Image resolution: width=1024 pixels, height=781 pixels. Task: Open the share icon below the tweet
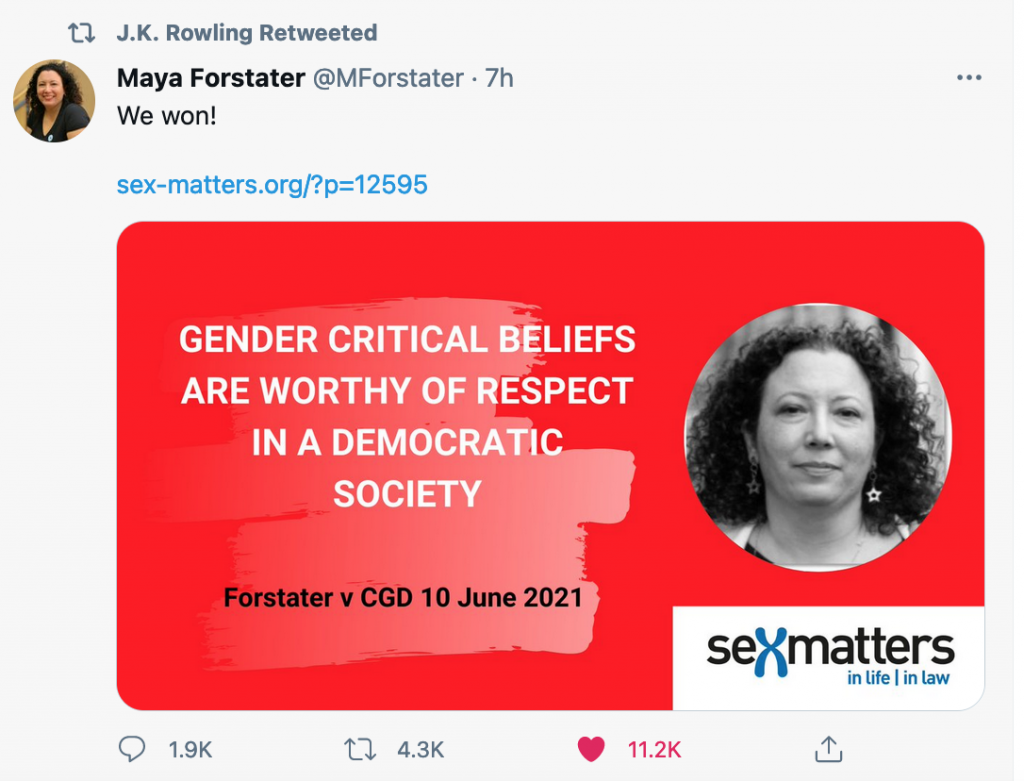coord(827,749)
